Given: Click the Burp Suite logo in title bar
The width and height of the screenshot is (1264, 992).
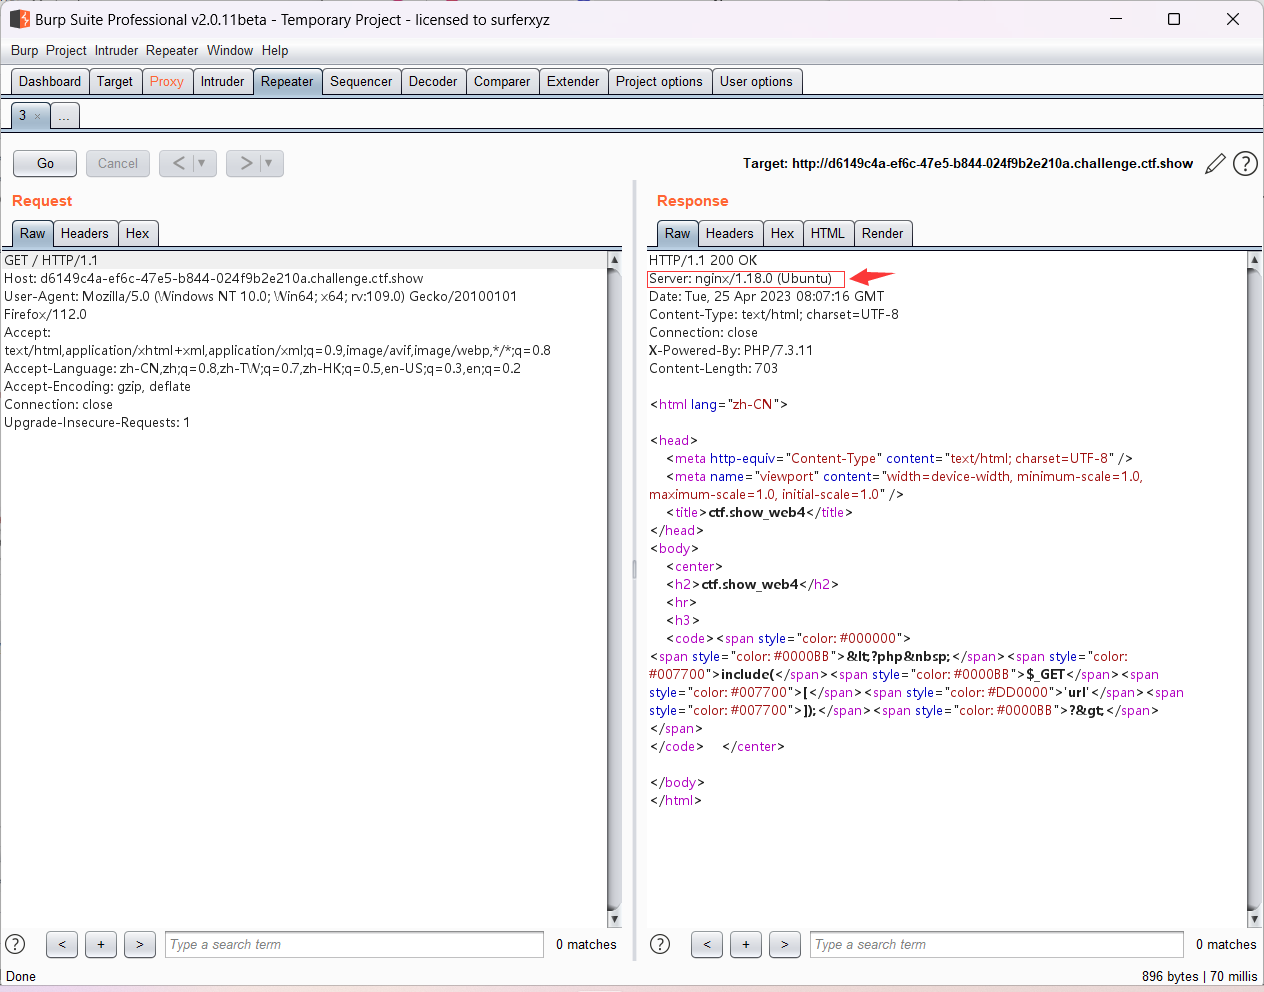Looking at the screenshot, I should 19,19.
